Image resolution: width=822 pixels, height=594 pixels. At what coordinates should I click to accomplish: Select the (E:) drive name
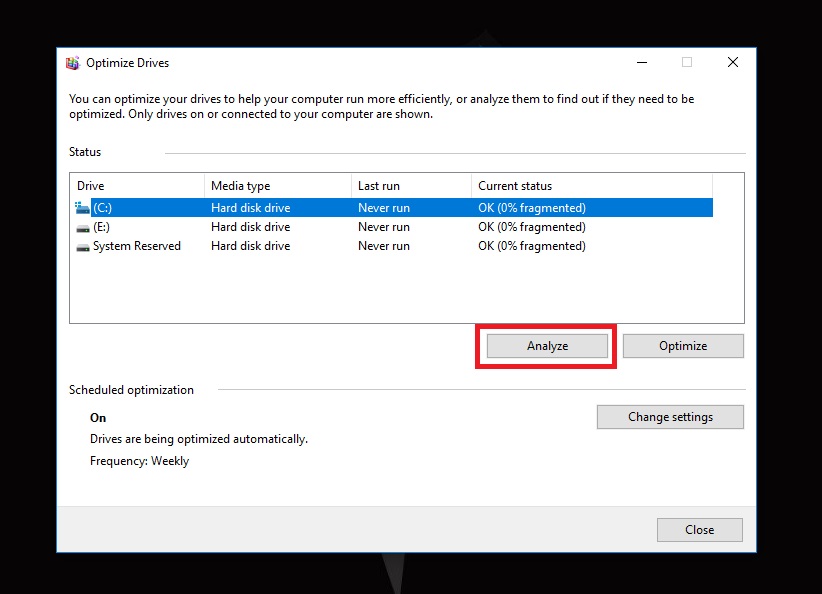click(101, 227)
